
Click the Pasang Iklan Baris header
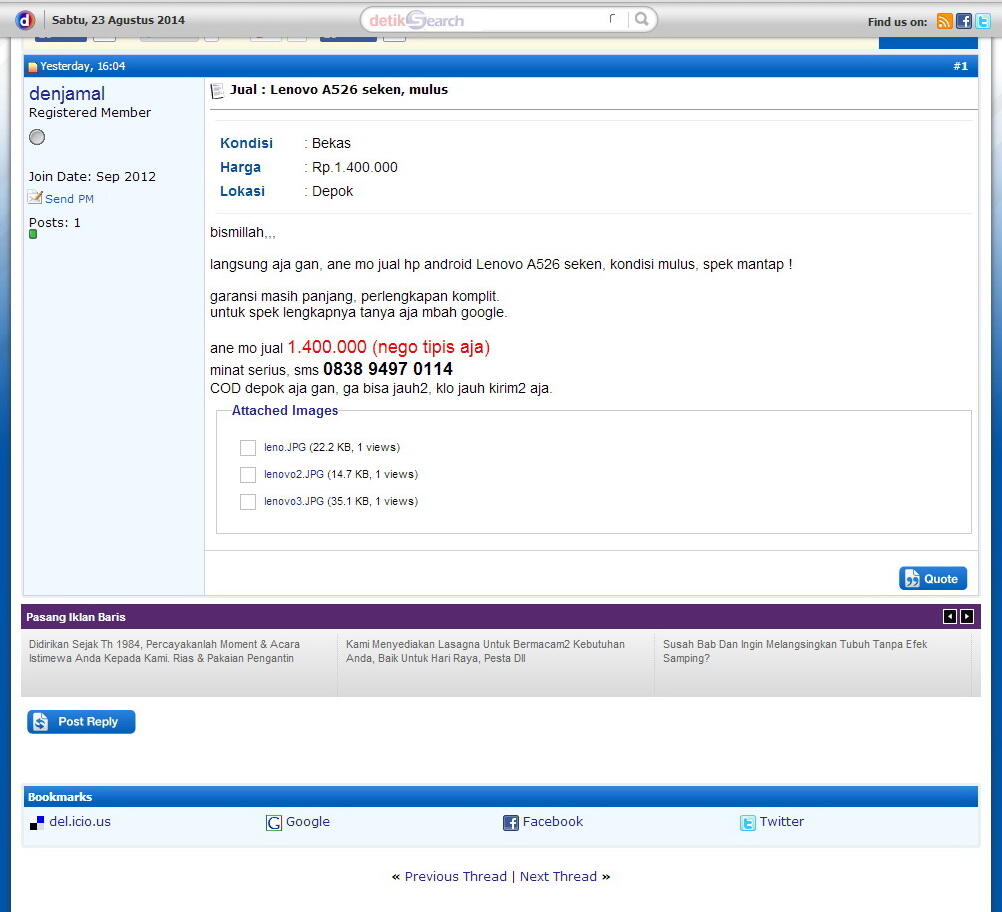point(75,617)
